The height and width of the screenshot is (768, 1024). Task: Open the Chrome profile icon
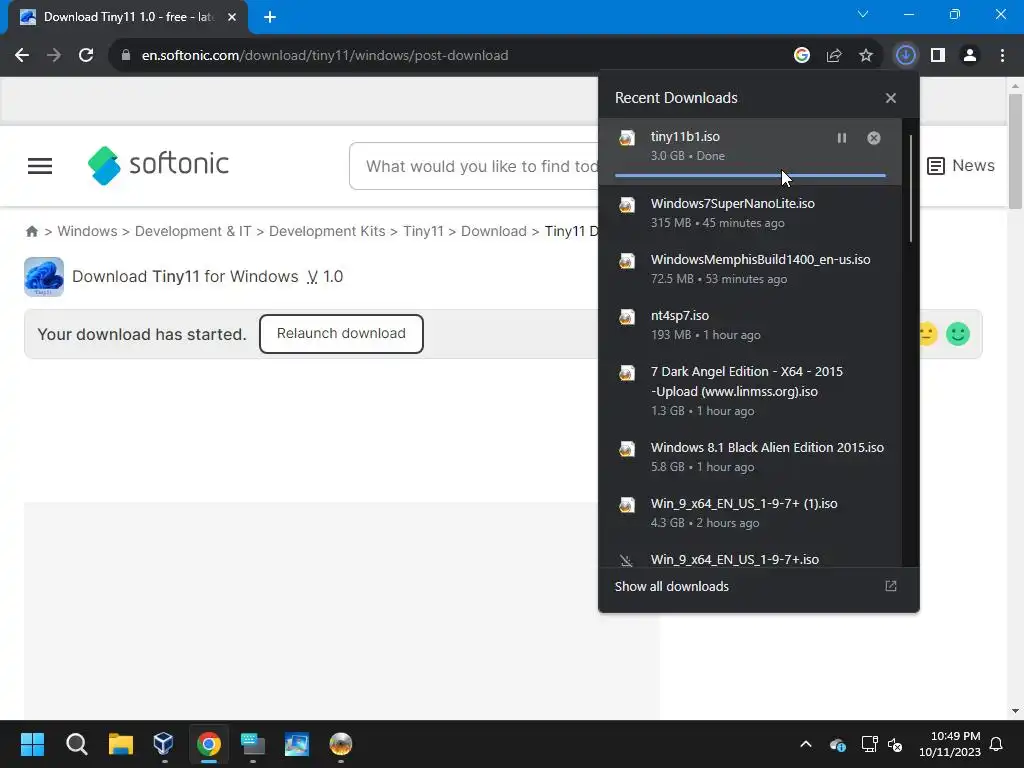(970, 56)
